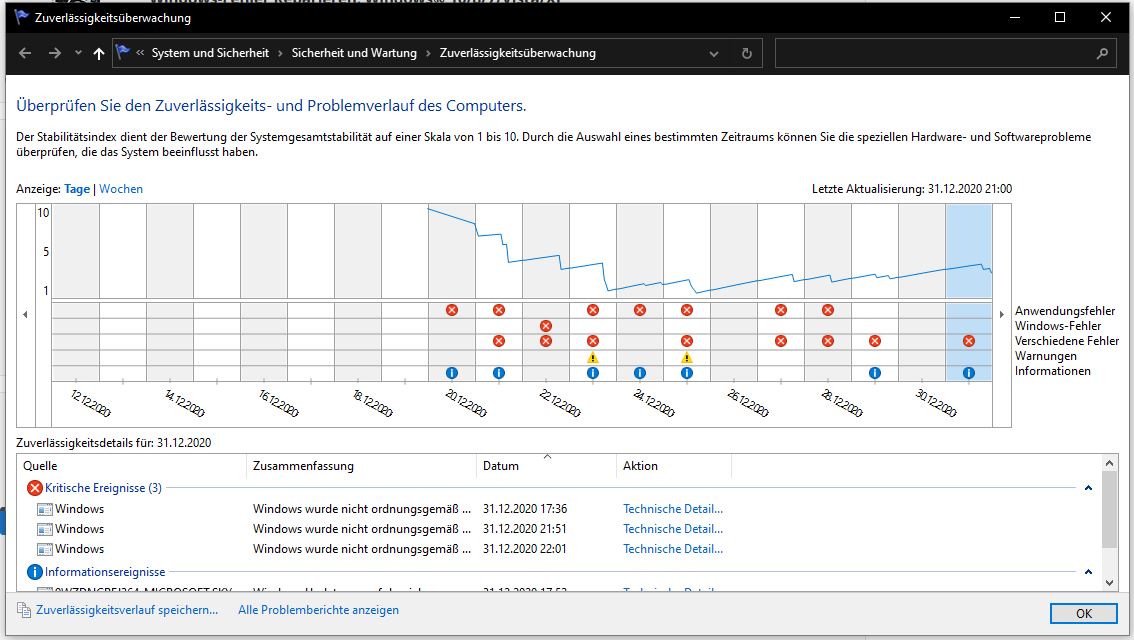Screen dimensions: 1134x640
Task: Select the warning triangle on 23.12.2020
Action: tap(593, 357)
